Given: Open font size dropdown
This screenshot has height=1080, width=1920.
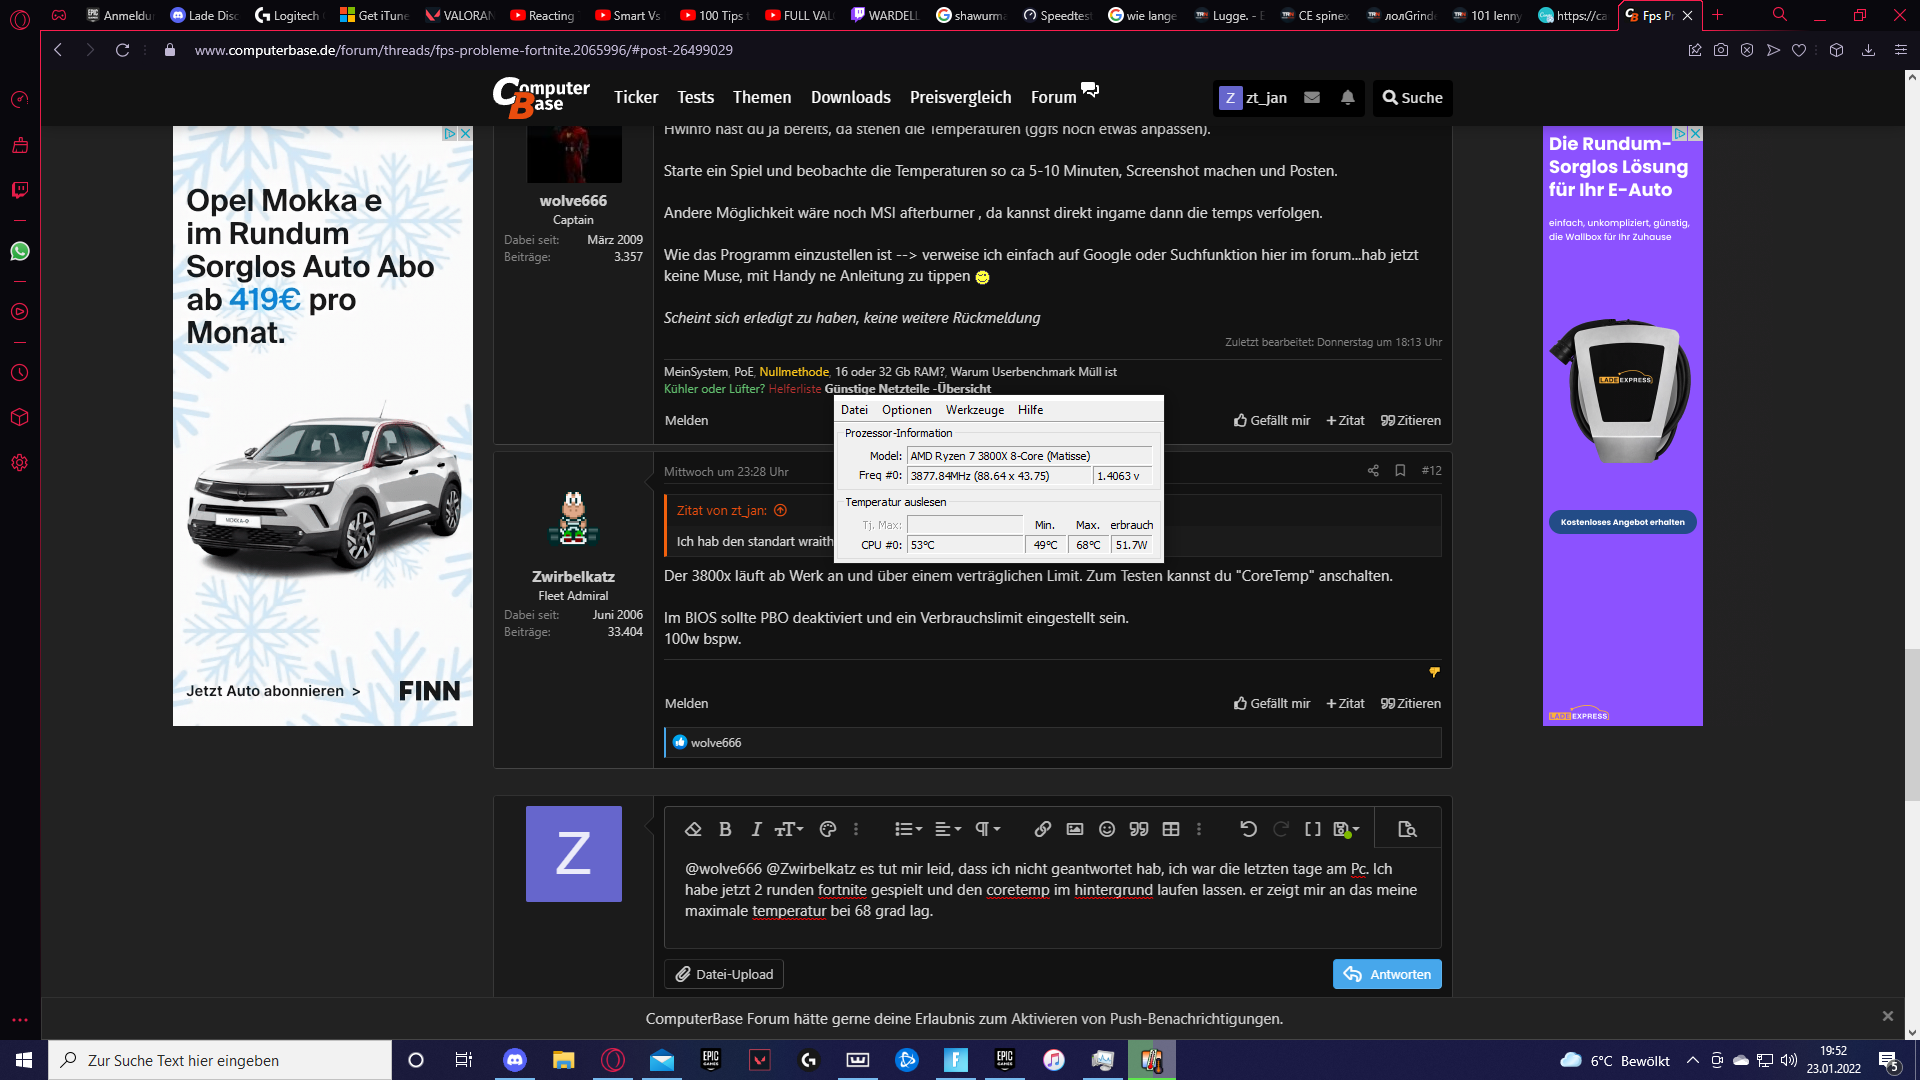Looking at the screenshot, I should [x=789, y=829].
